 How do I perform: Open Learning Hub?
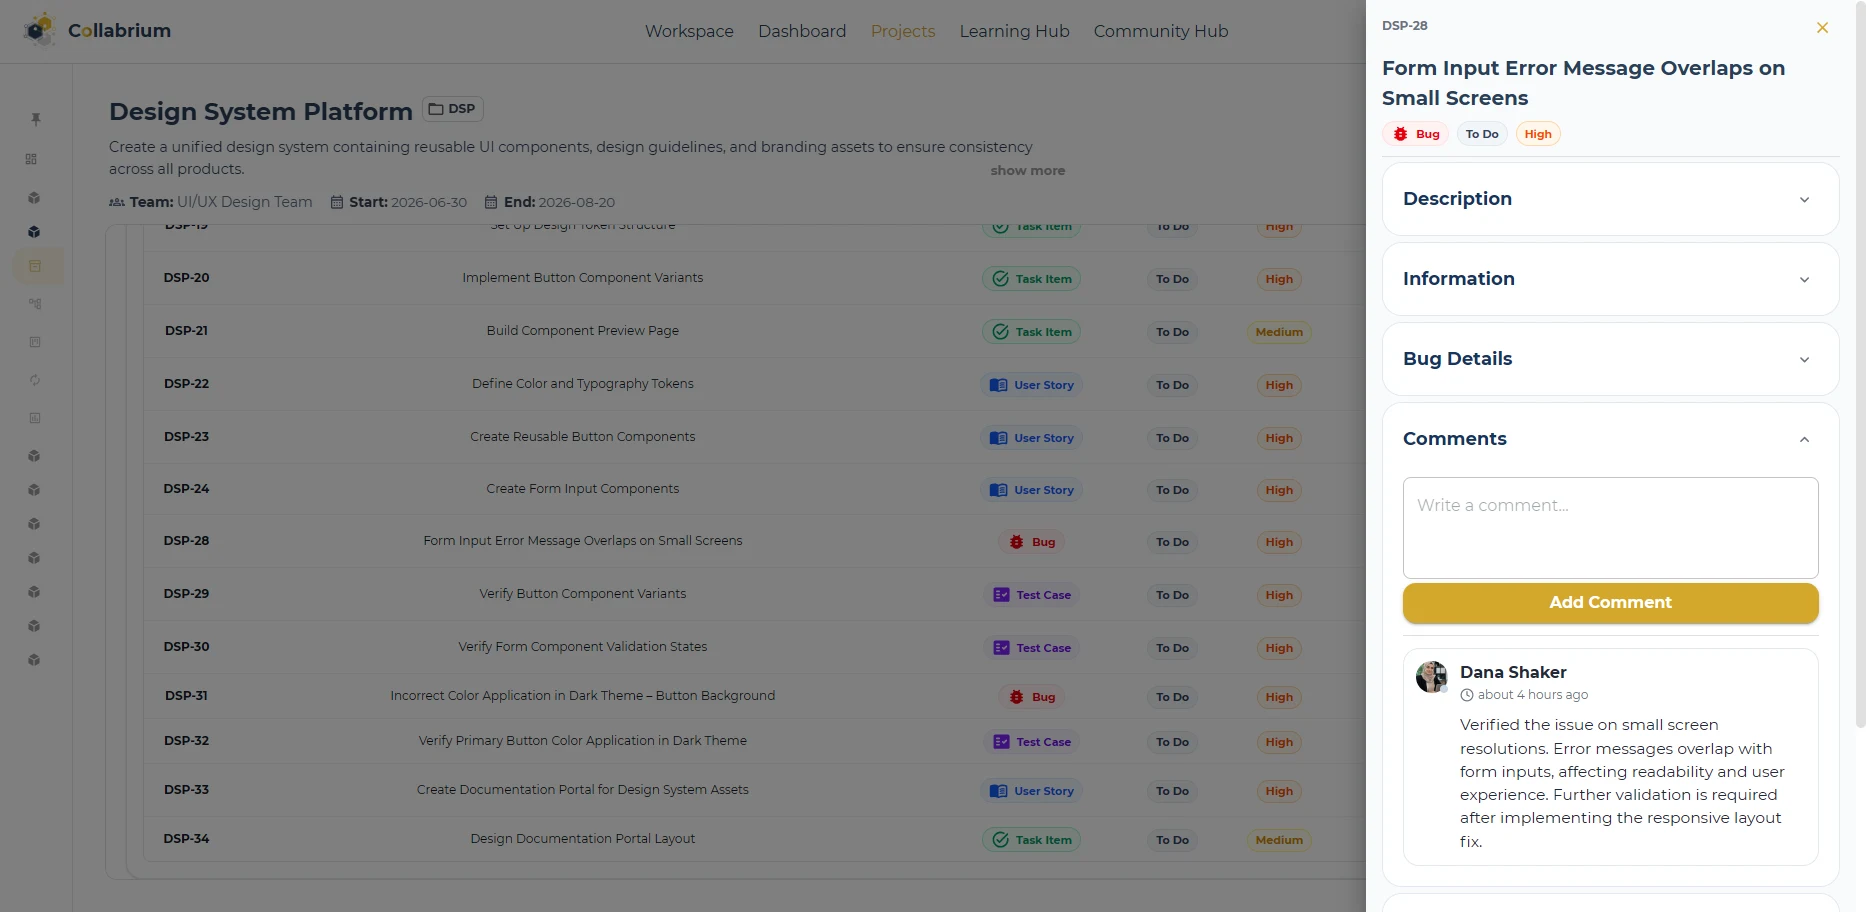tap(1014, 31)
